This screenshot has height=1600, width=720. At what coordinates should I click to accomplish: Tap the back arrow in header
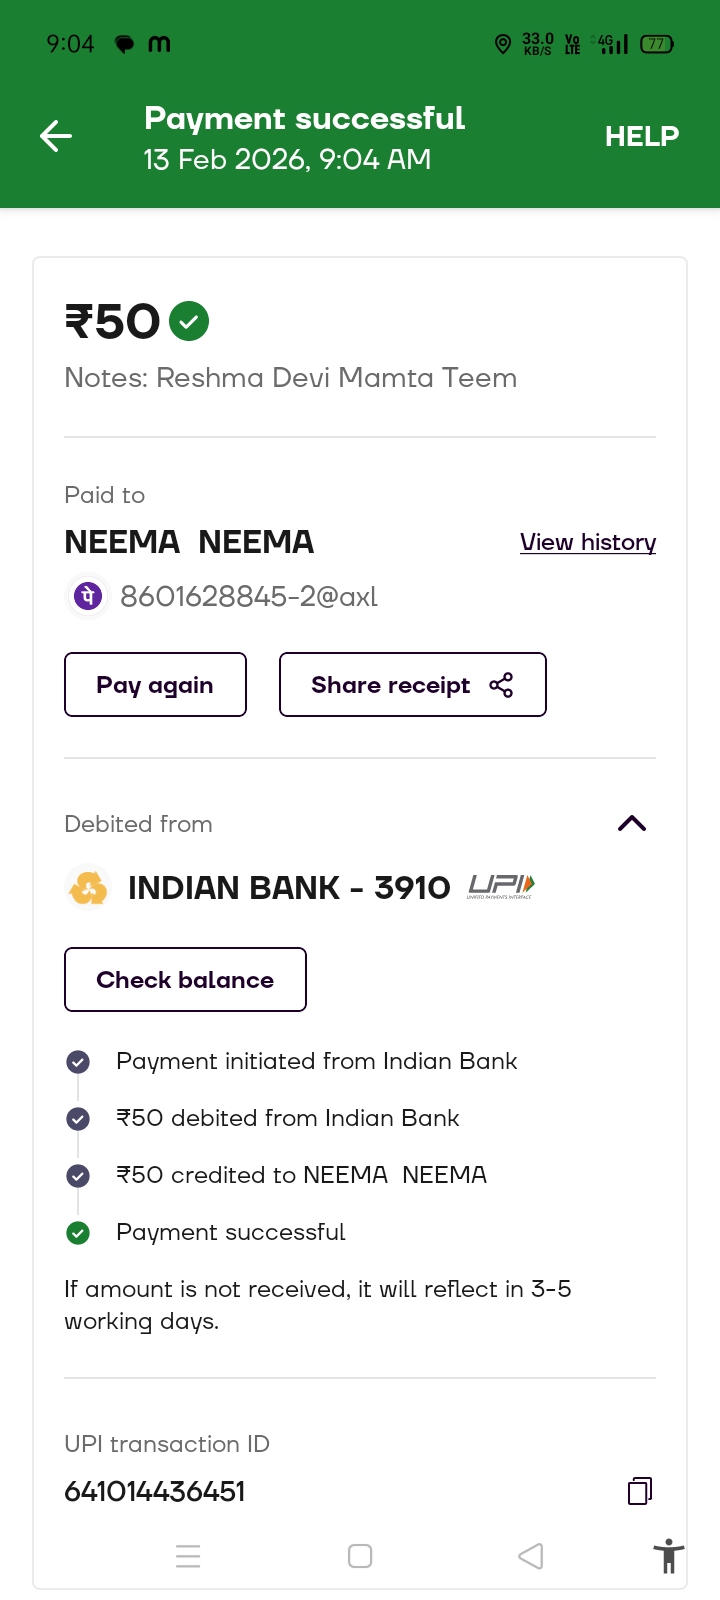56,136
